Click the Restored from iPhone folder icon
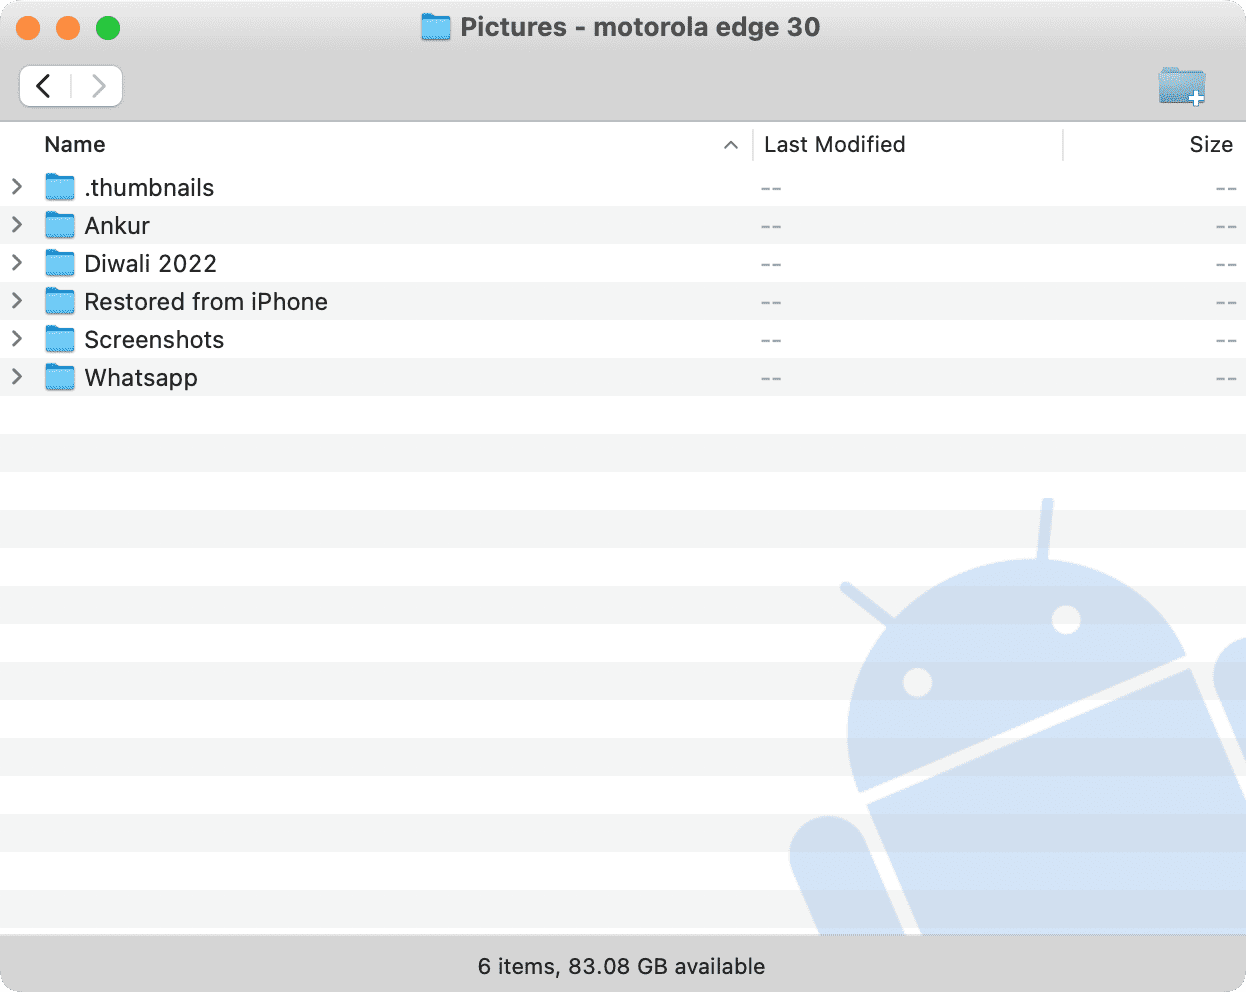The width and height of the screenshot is (1246, 992). click(x=60, y=301)
